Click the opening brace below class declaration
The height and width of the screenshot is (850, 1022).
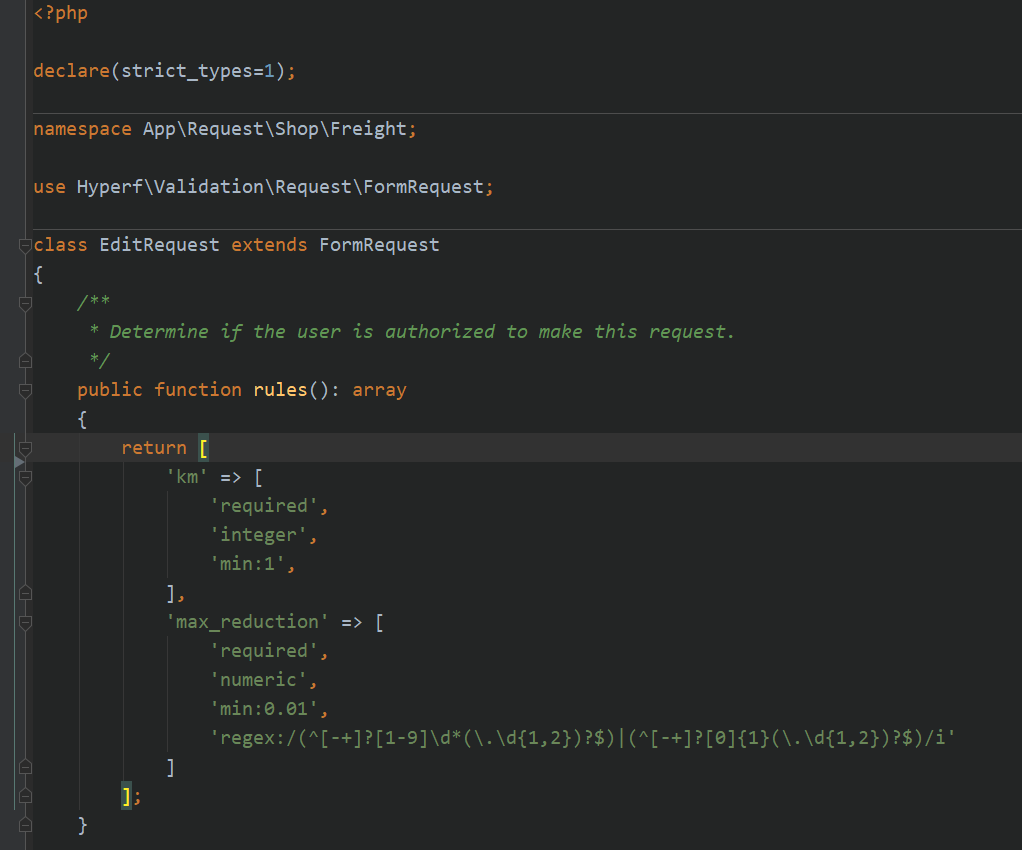[38, 274]
